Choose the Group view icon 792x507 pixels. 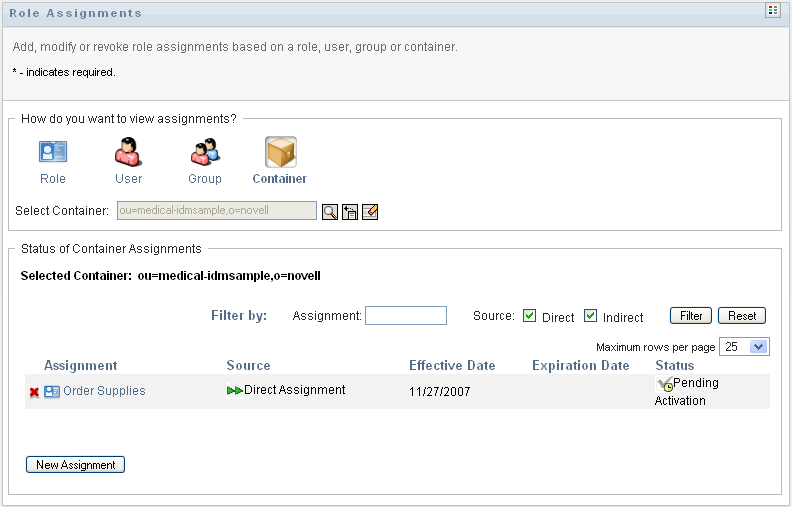[x=205, y=153]
